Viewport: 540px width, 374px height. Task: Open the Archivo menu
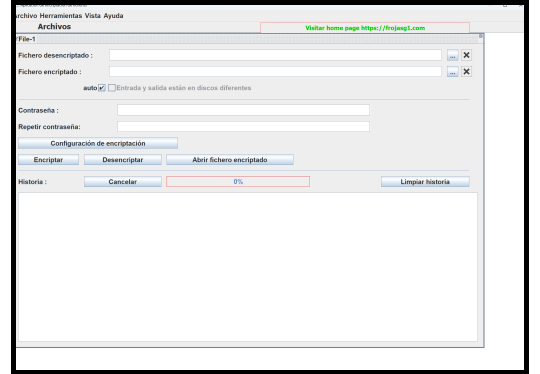(27, 16)
